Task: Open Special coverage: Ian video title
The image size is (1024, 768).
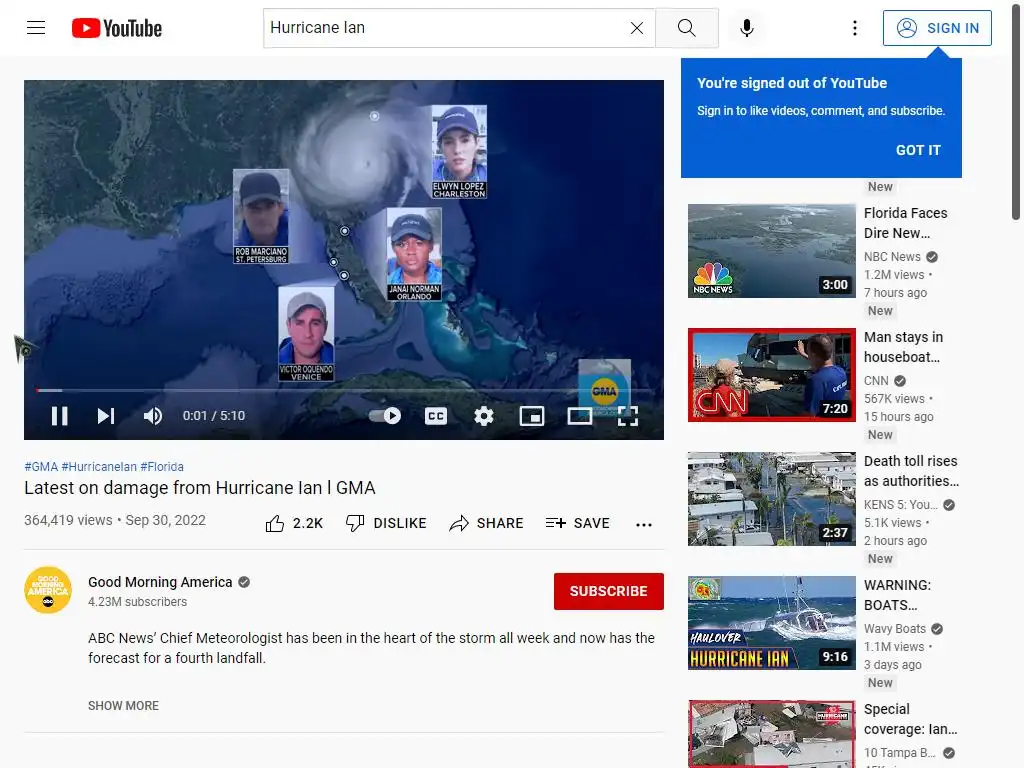Action: [910, 719]
